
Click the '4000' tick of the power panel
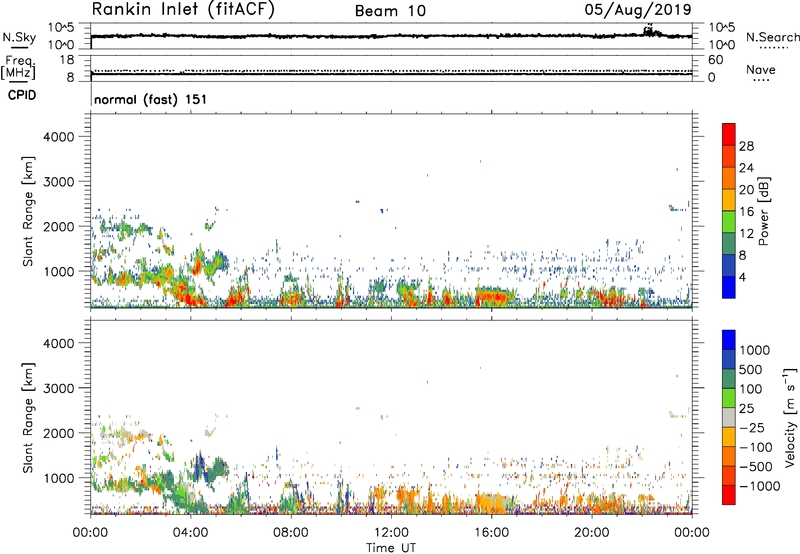coord(58,137)
